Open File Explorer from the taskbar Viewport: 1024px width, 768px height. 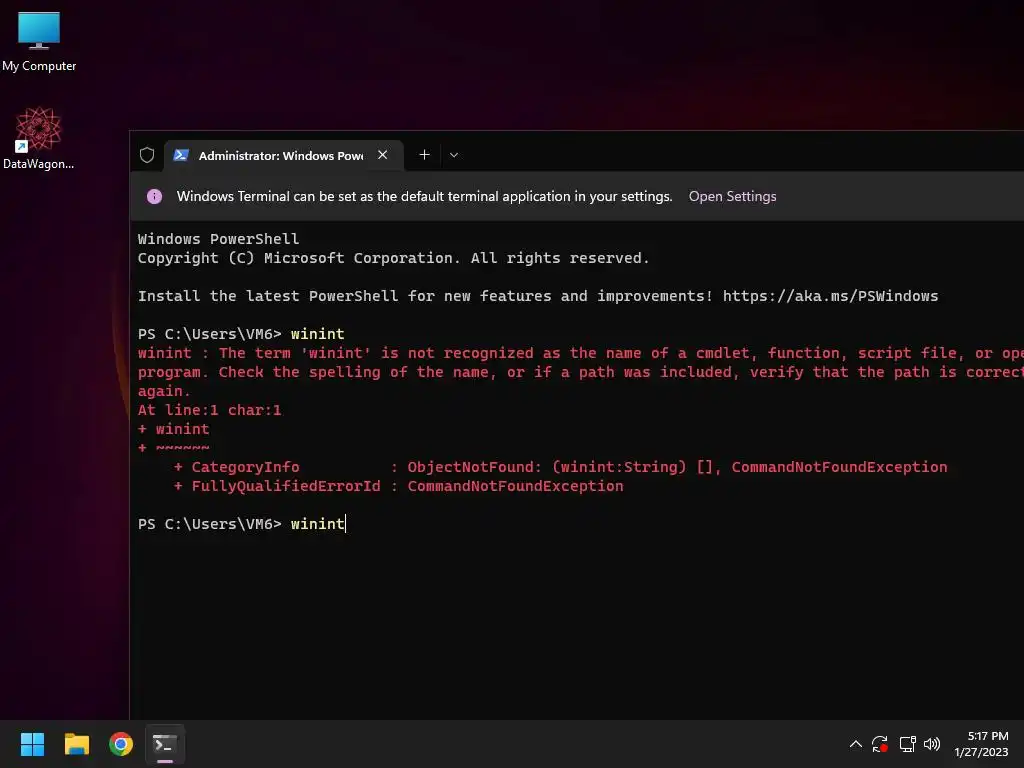pos(76,744)
